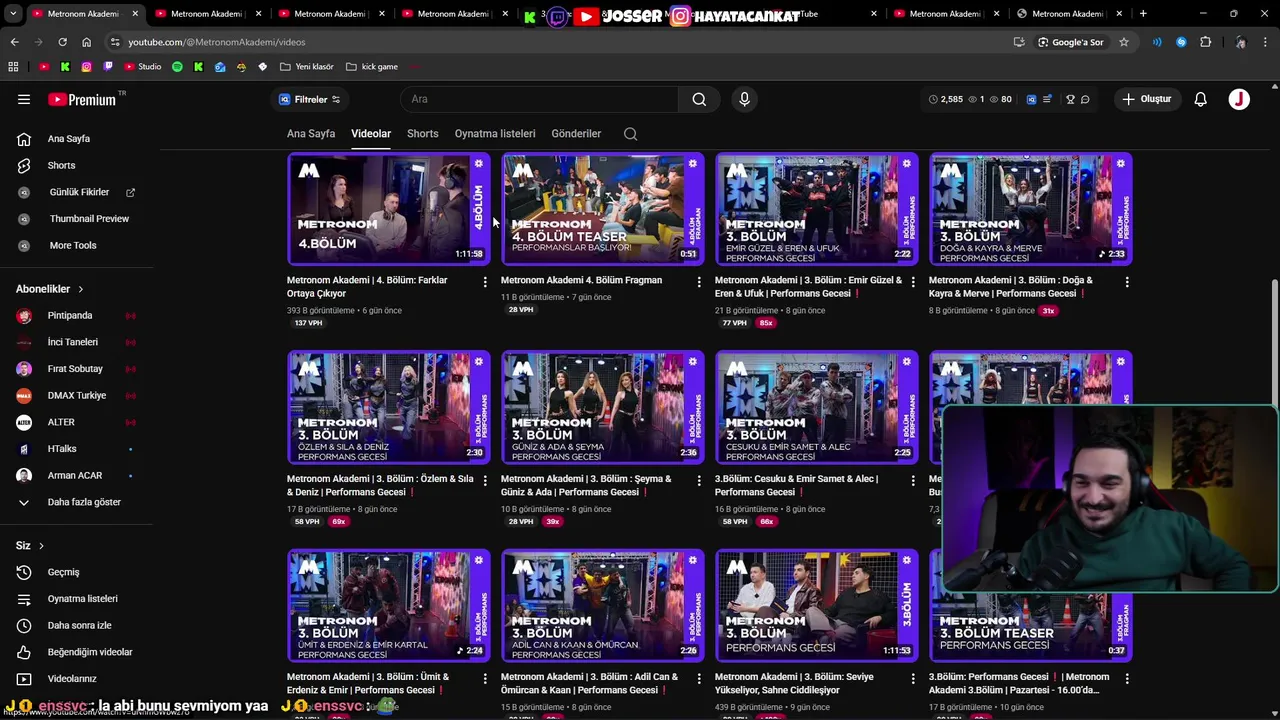This screenshot has width=1280, height=720.
Task: Open browser tab search dropdown arrow
Action: click(14, 14)
